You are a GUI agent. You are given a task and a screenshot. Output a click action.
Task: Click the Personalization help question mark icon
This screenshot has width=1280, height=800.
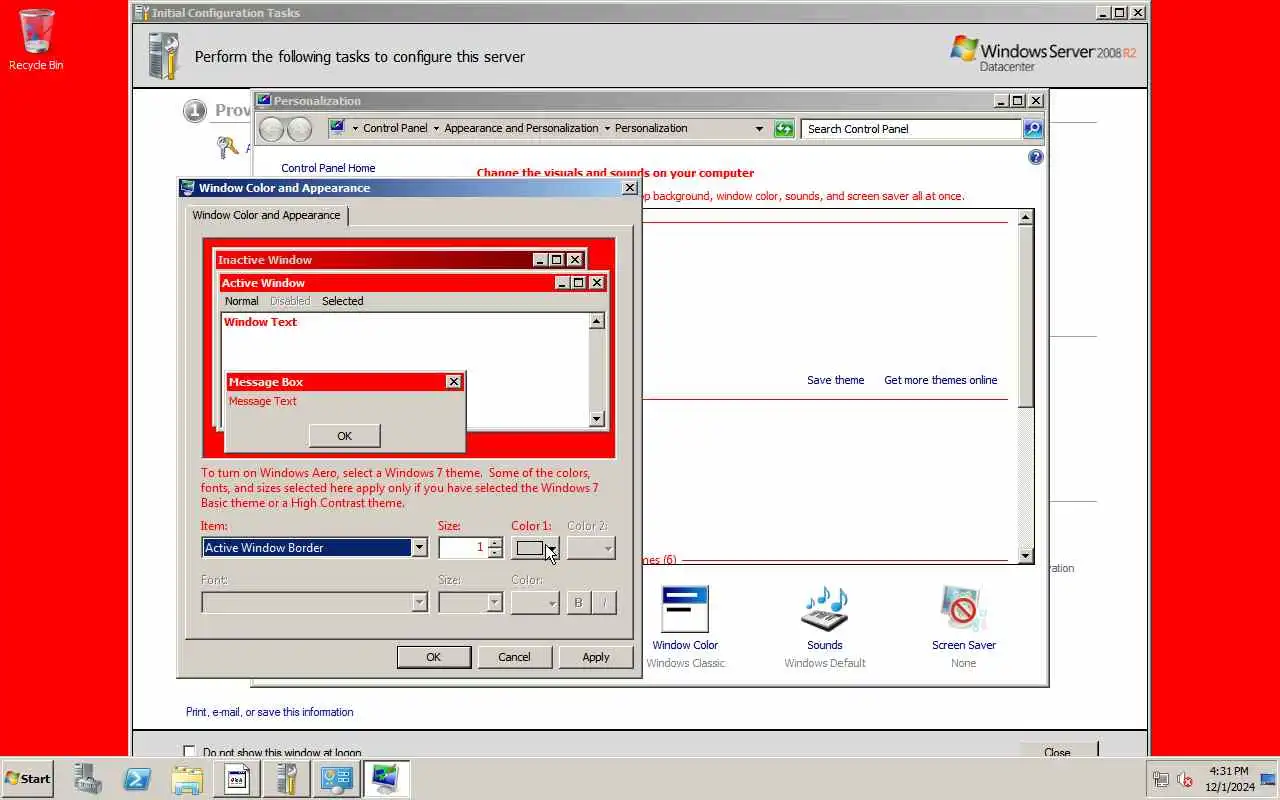click(1036, 157)
